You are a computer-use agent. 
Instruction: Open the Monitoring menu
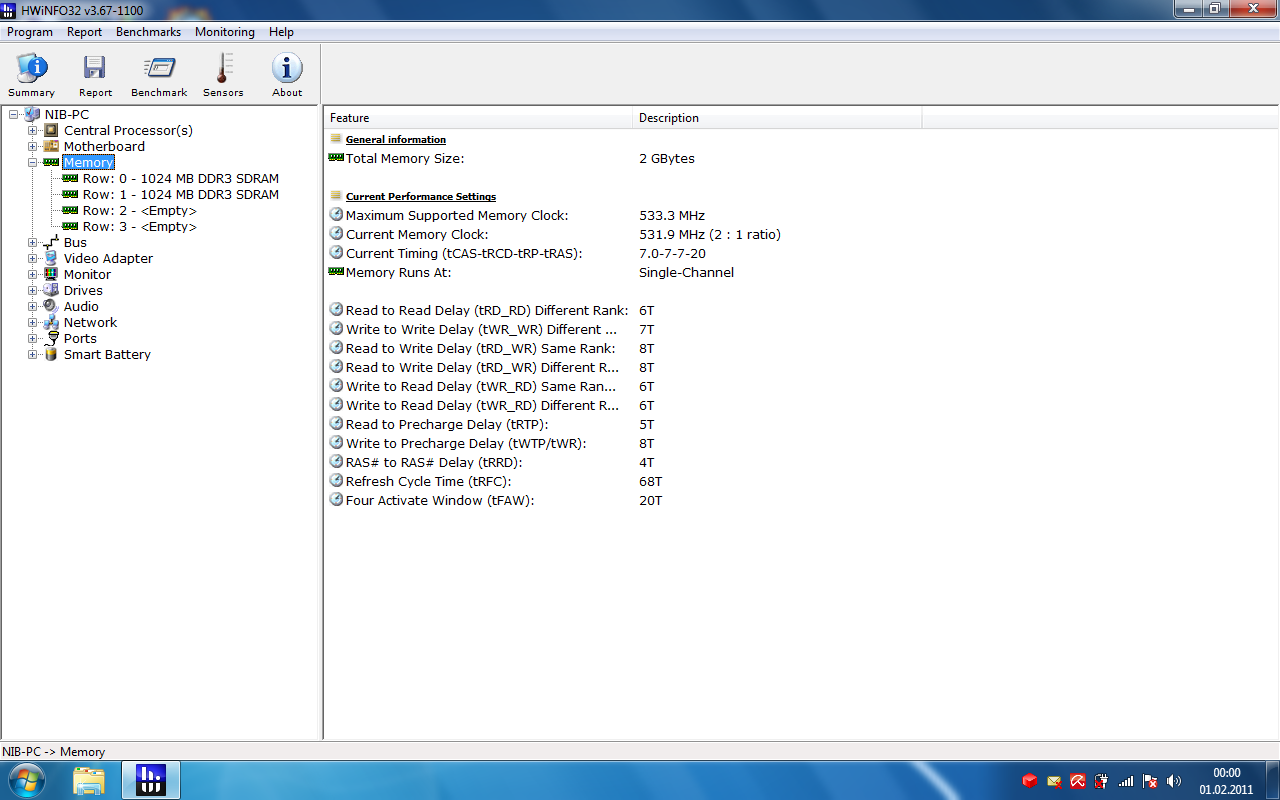(x=225, y=32)
